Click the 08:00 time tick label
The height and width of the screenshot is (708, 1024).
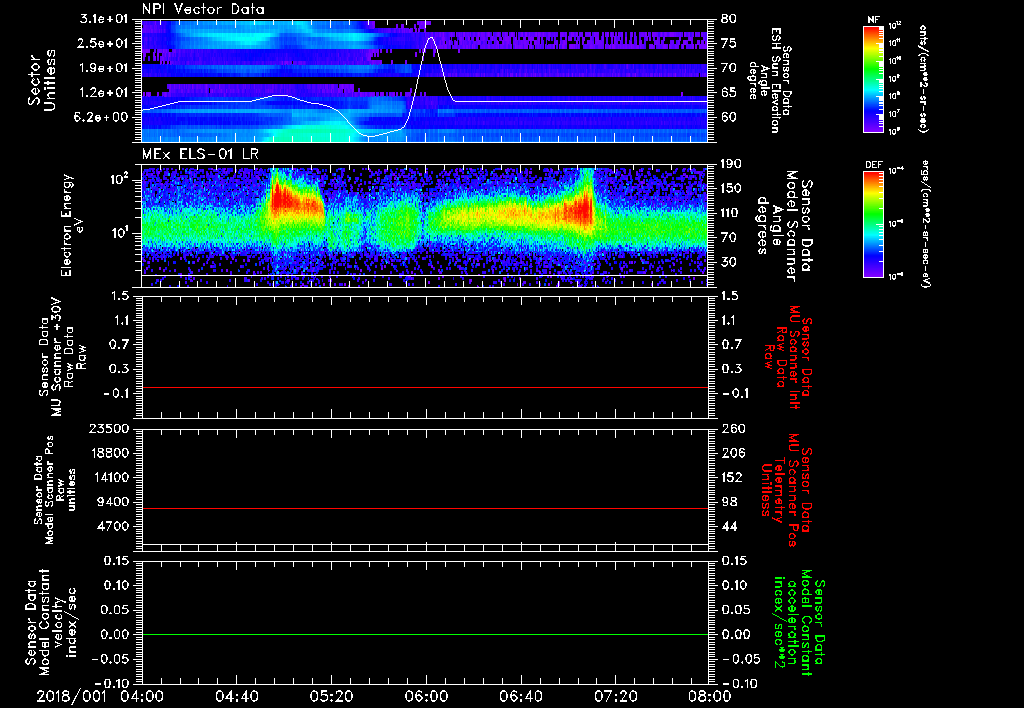point(710,696)
